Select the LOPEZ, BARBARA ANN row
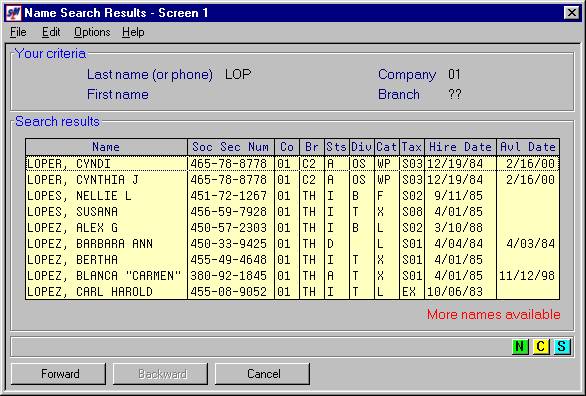This screenshot has height=396, width=586. coord(293,244)
